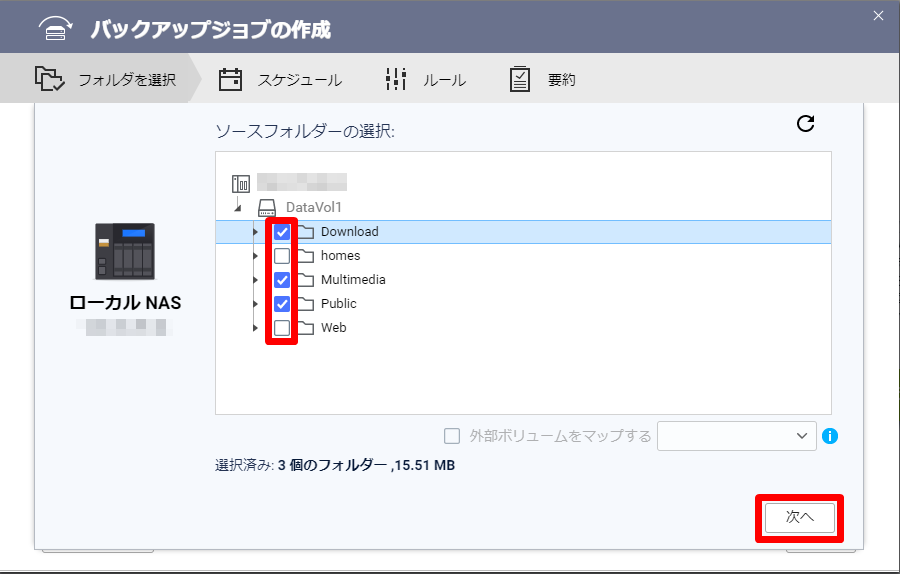Check the homes folder checkbox
Viewport: 900px width, 574px height.
pyautogui.click(x=282, y=256)
